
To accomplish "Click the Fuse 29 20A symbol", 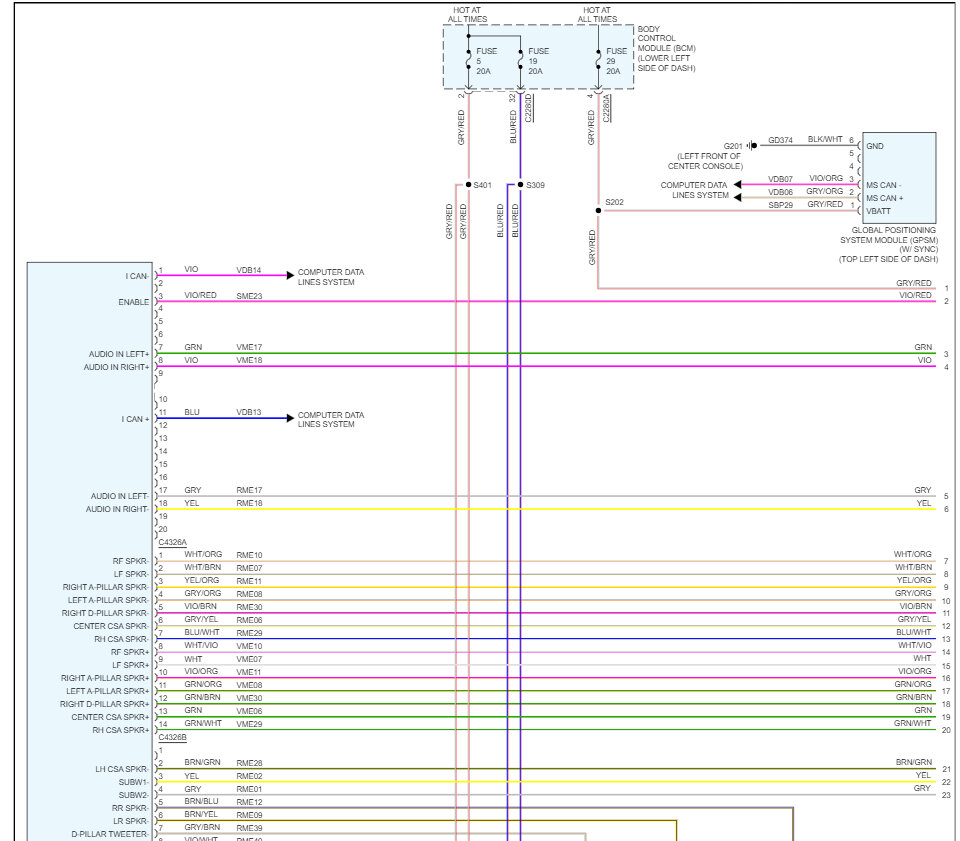I will (x=598, y=60).
